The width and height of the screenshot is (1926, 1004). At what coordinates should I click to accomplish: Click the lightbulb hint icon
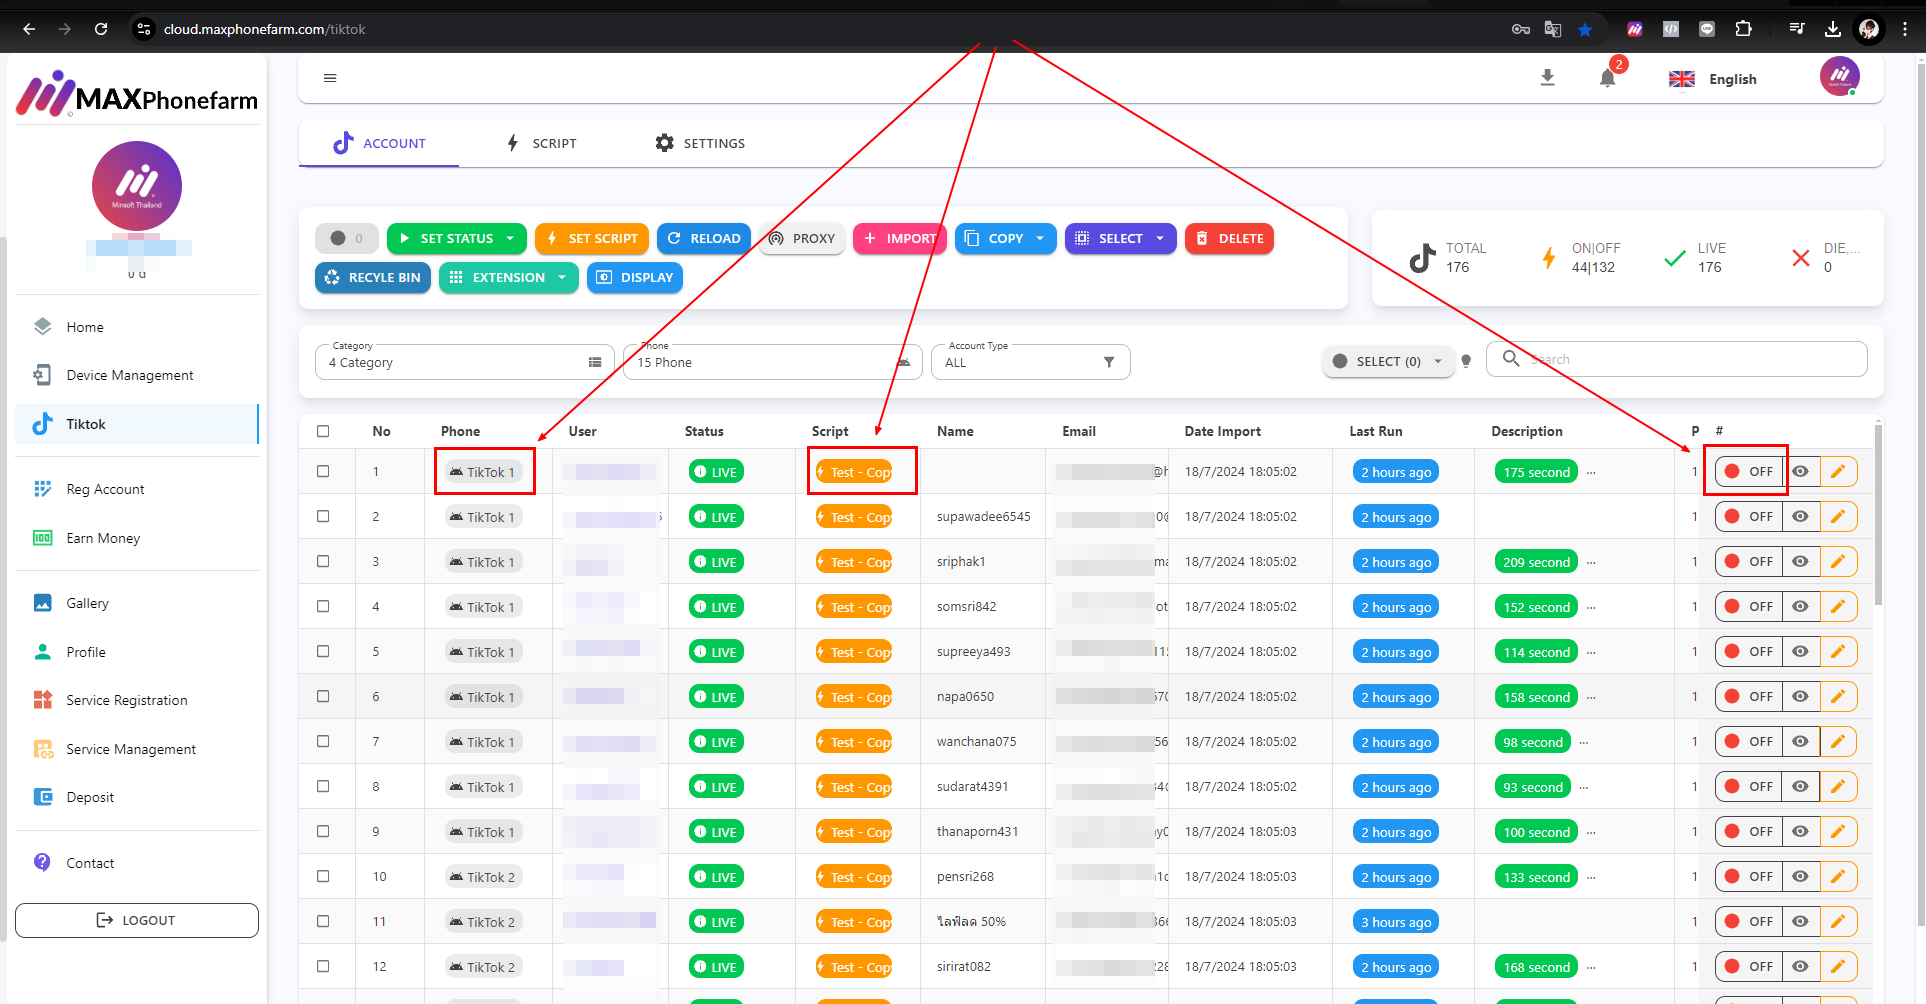pyautogui.click(x=1466, y=361)
